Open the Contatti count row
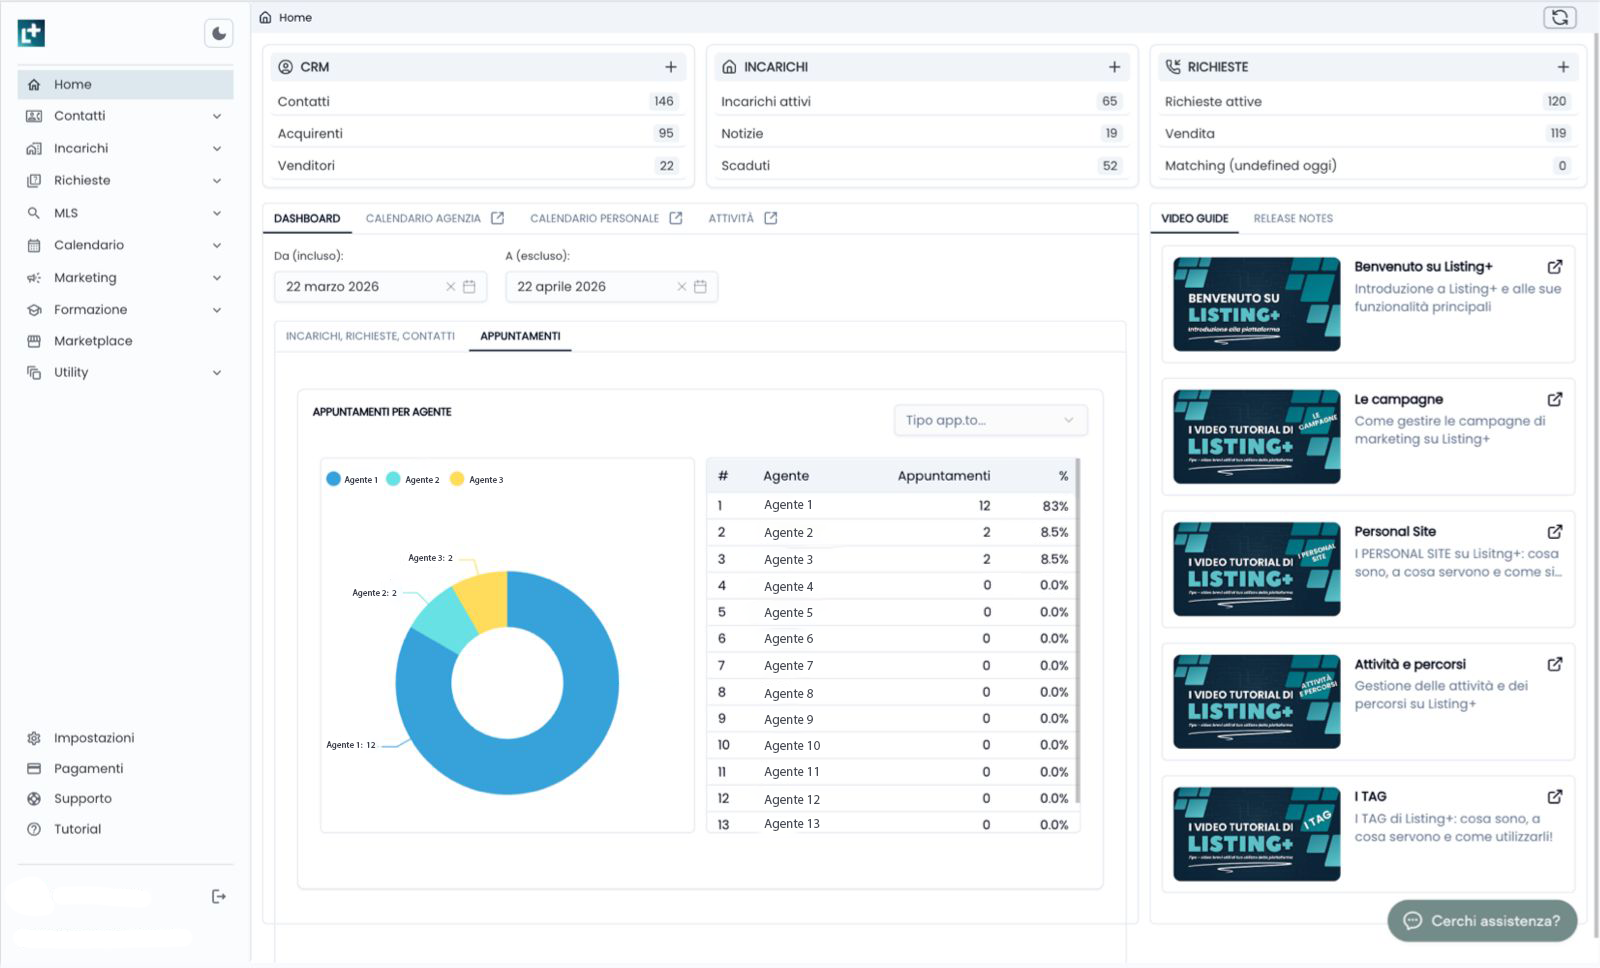The width and height of the screenshot is (1600, 968). point(478,101)
